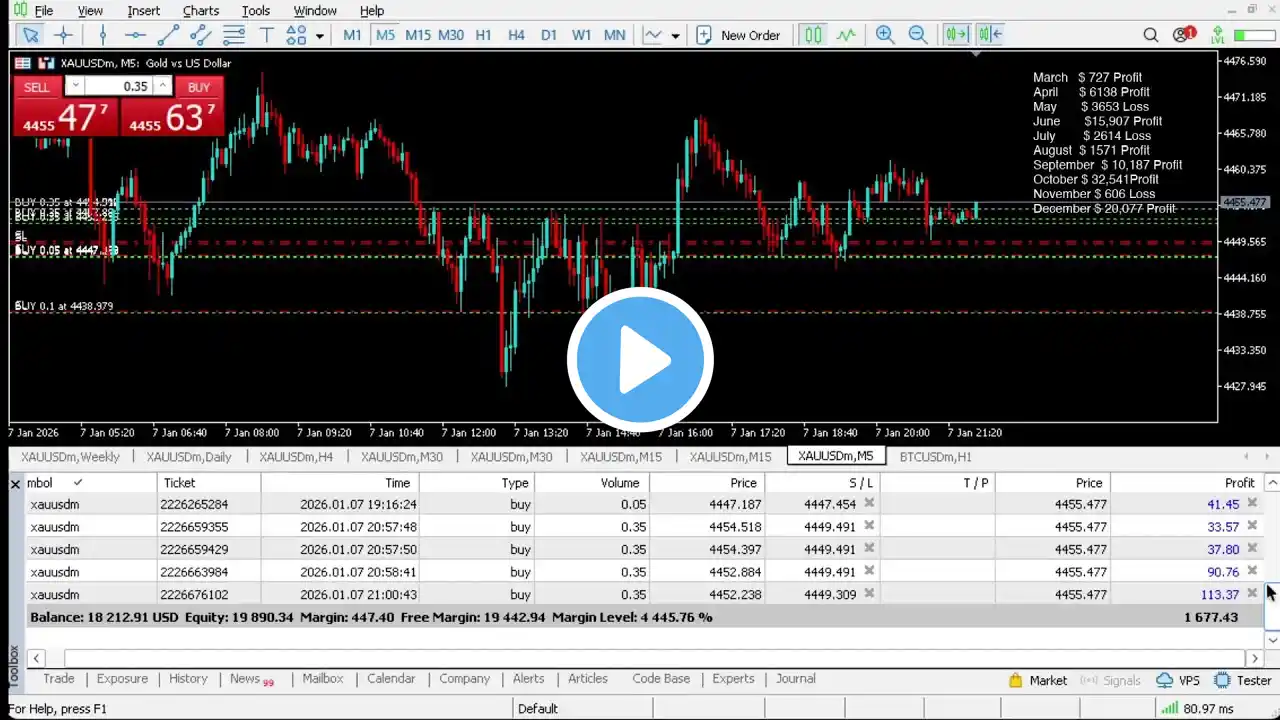Open the search magnifier

point(1151,35)
